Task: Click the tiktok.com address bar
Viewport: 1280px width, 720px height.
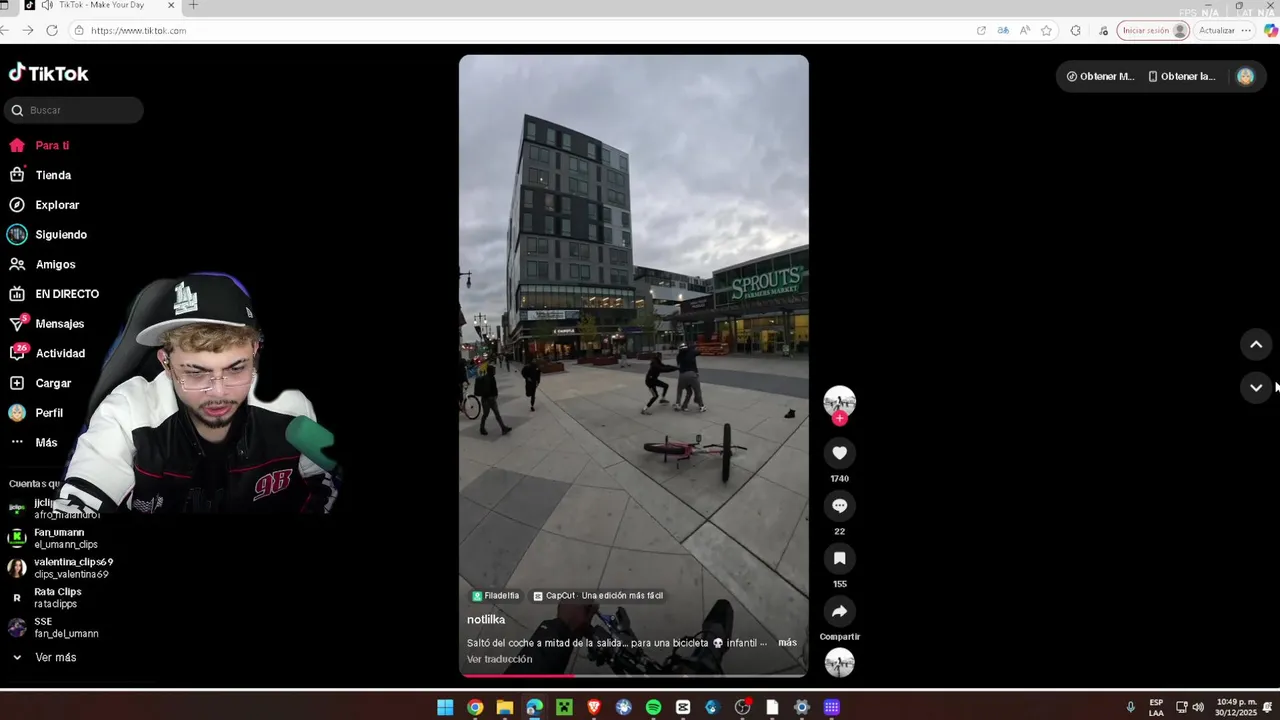Action: click(x=520, y=31)
